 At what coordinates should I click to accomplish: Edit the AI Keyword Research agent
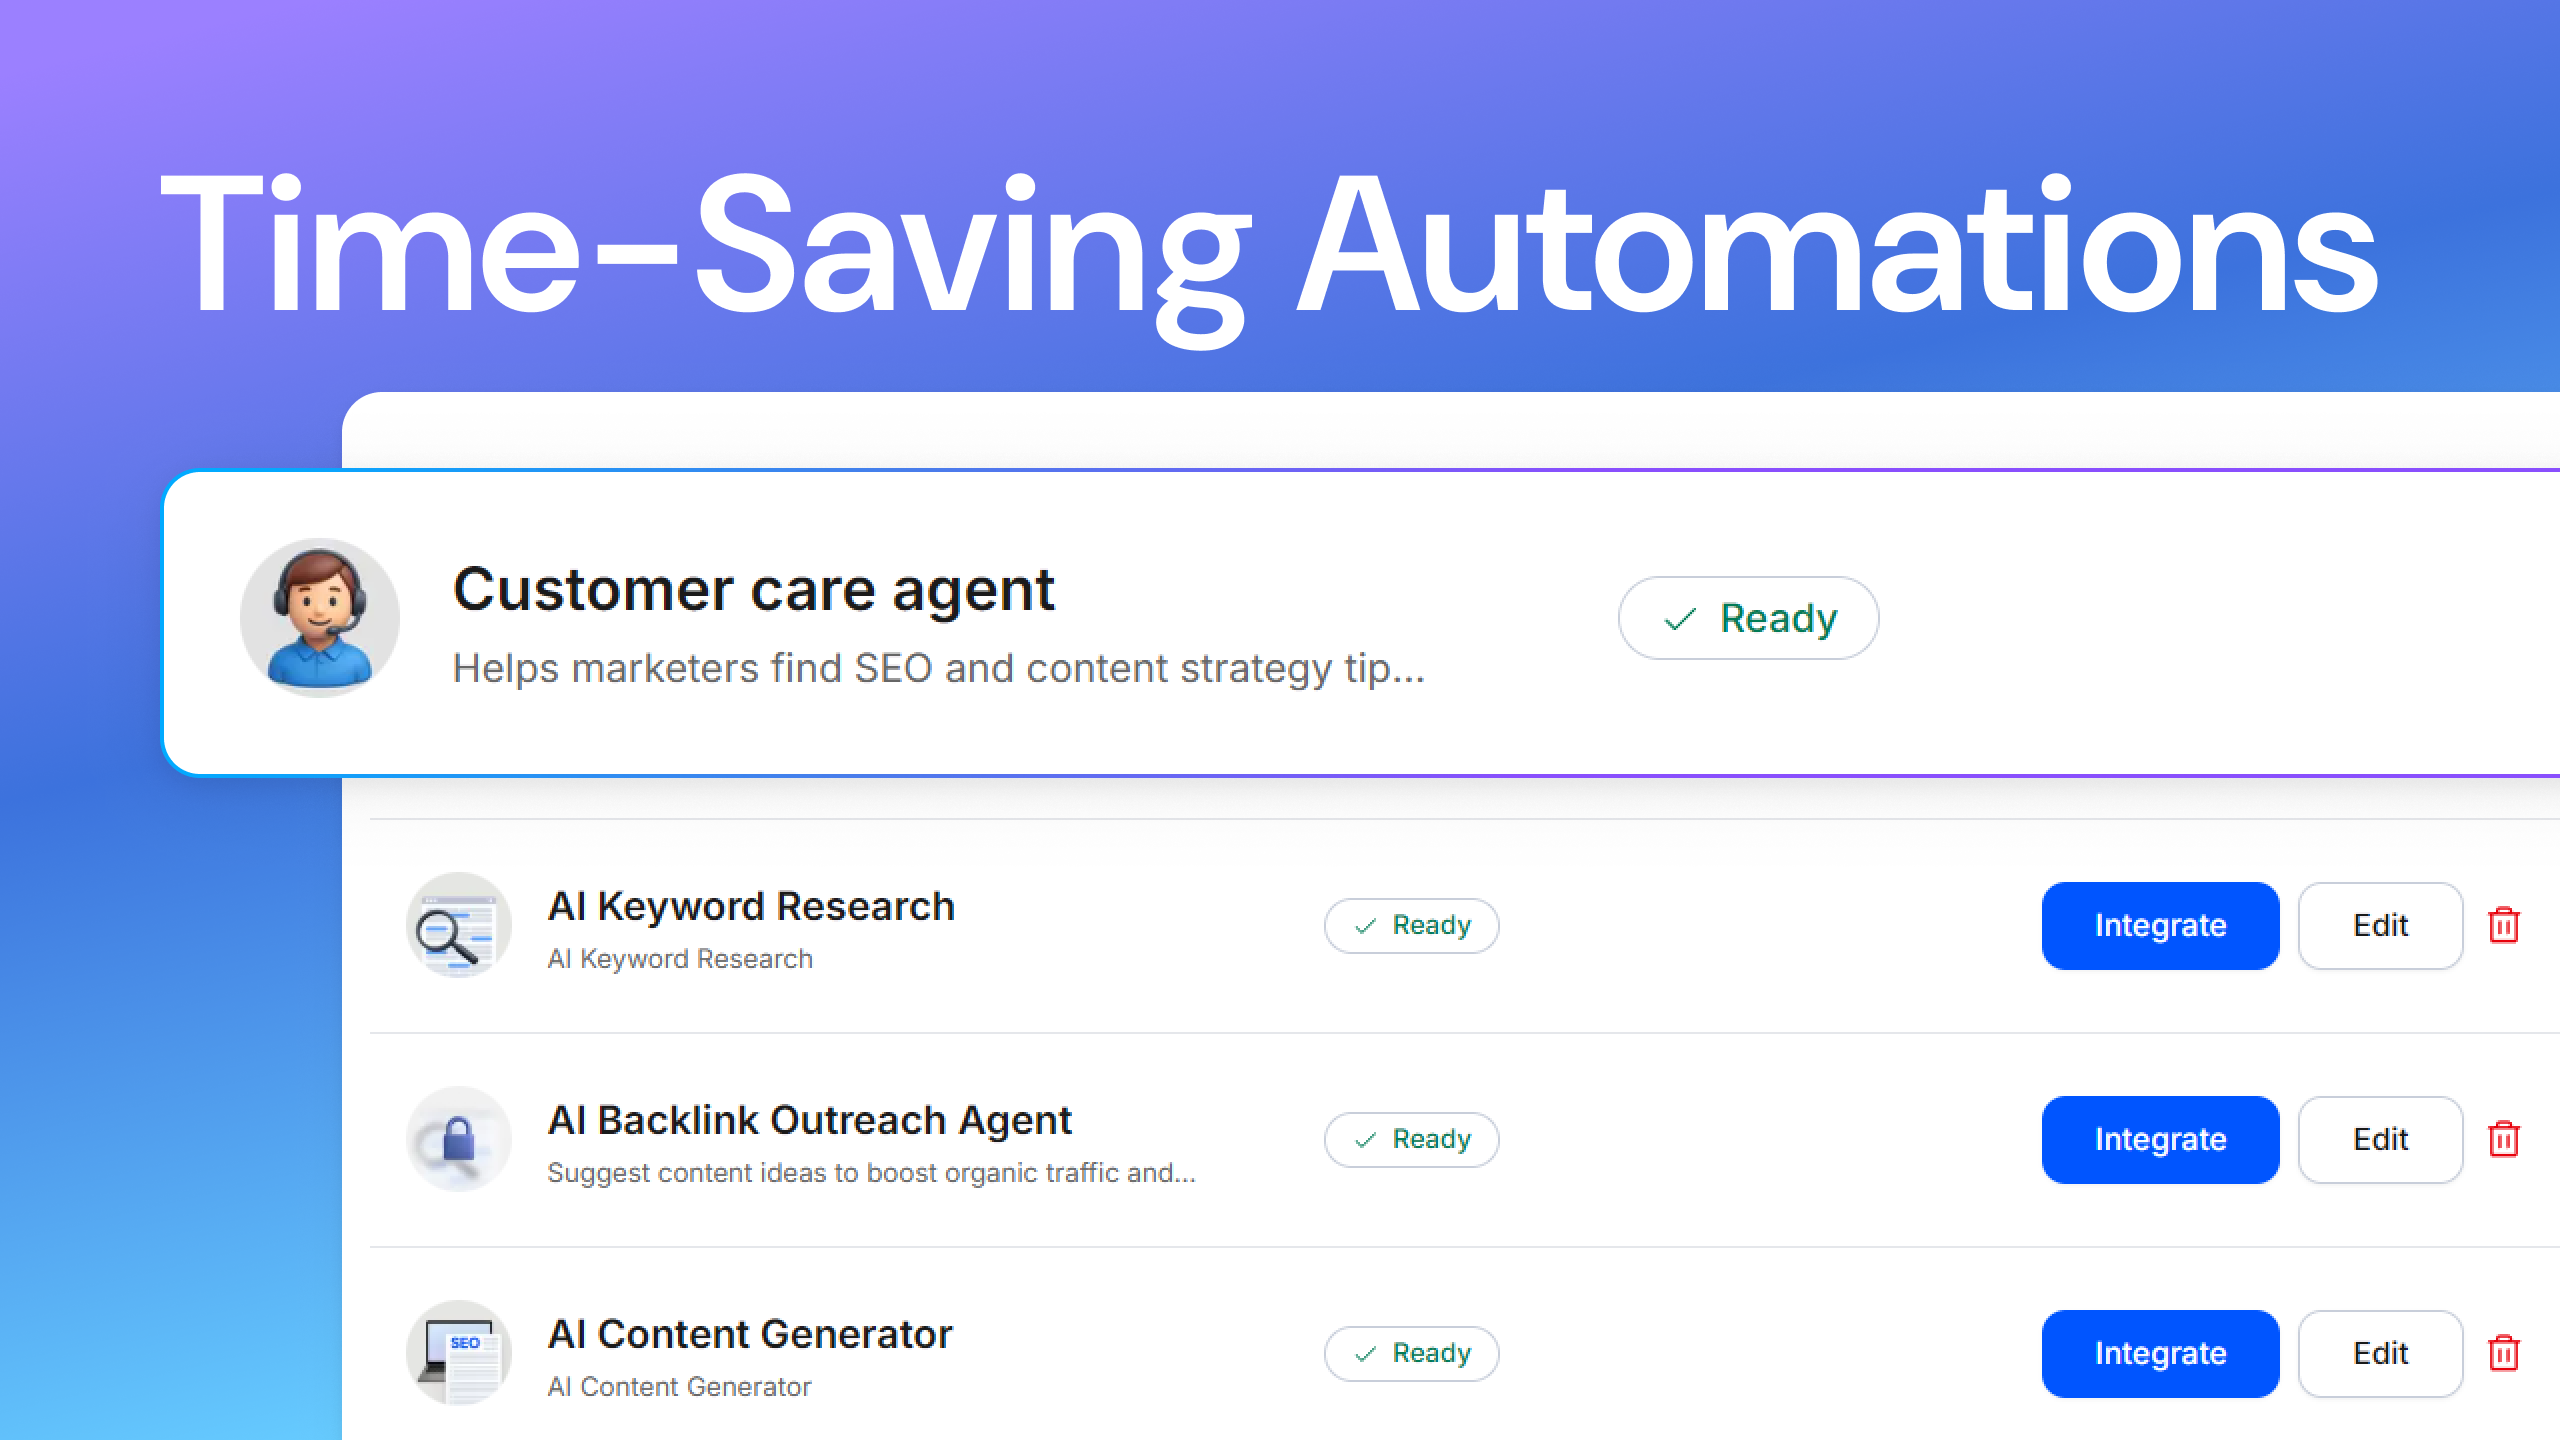click(x=2381, y=926)
